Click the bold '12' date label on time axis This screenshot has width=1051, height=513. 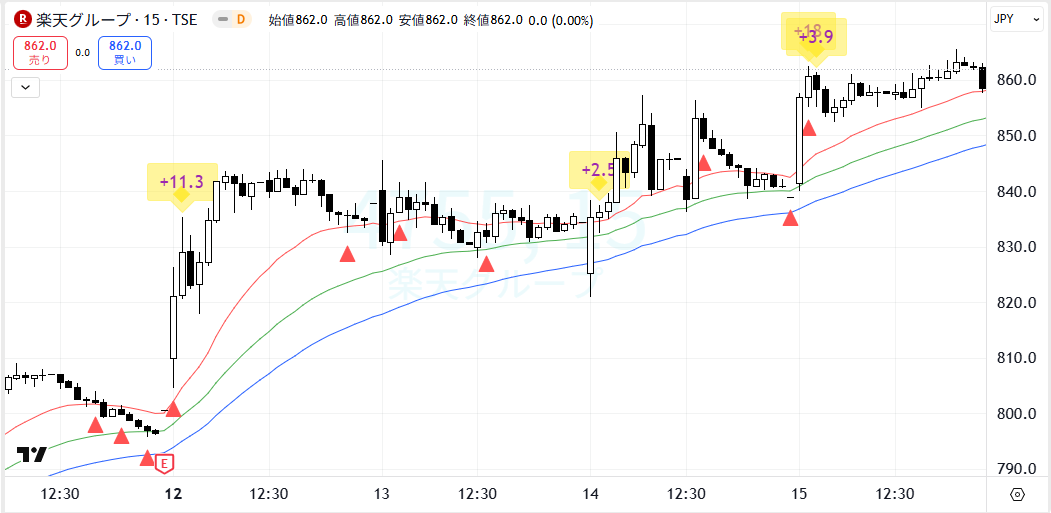coord(174,494)
